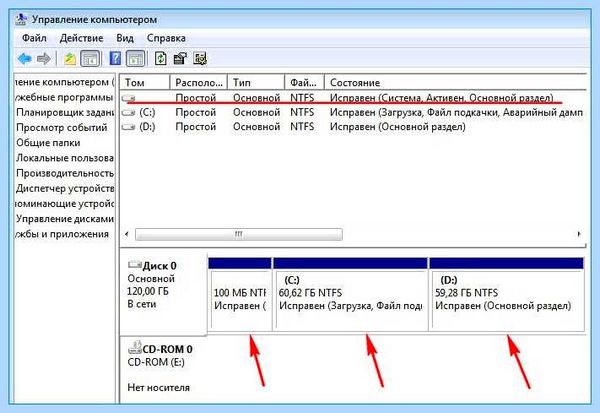Viewport: 600px width, 413px height.
Task: Click the Back arrow toolbar icon
Action: [x=25, y=59]
